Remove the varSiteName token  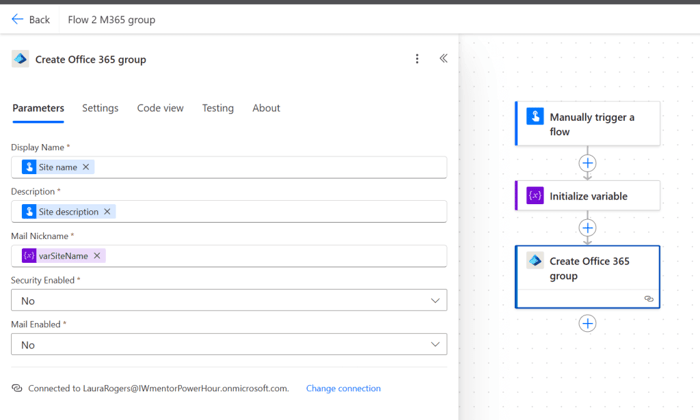coord(97,256)
